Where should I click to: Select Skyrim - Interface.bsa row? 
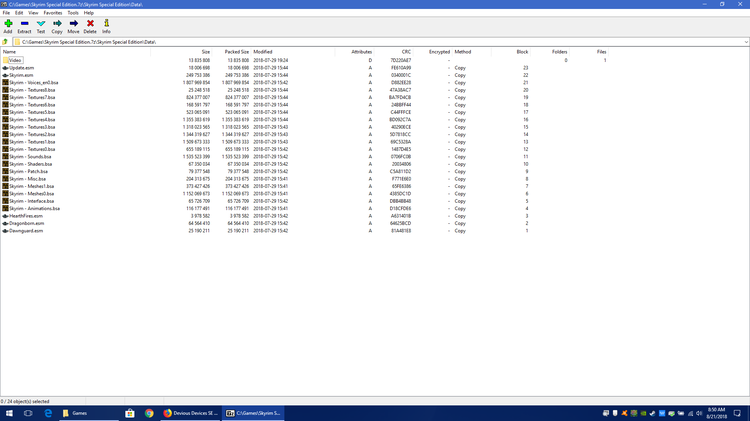[32, 201]
